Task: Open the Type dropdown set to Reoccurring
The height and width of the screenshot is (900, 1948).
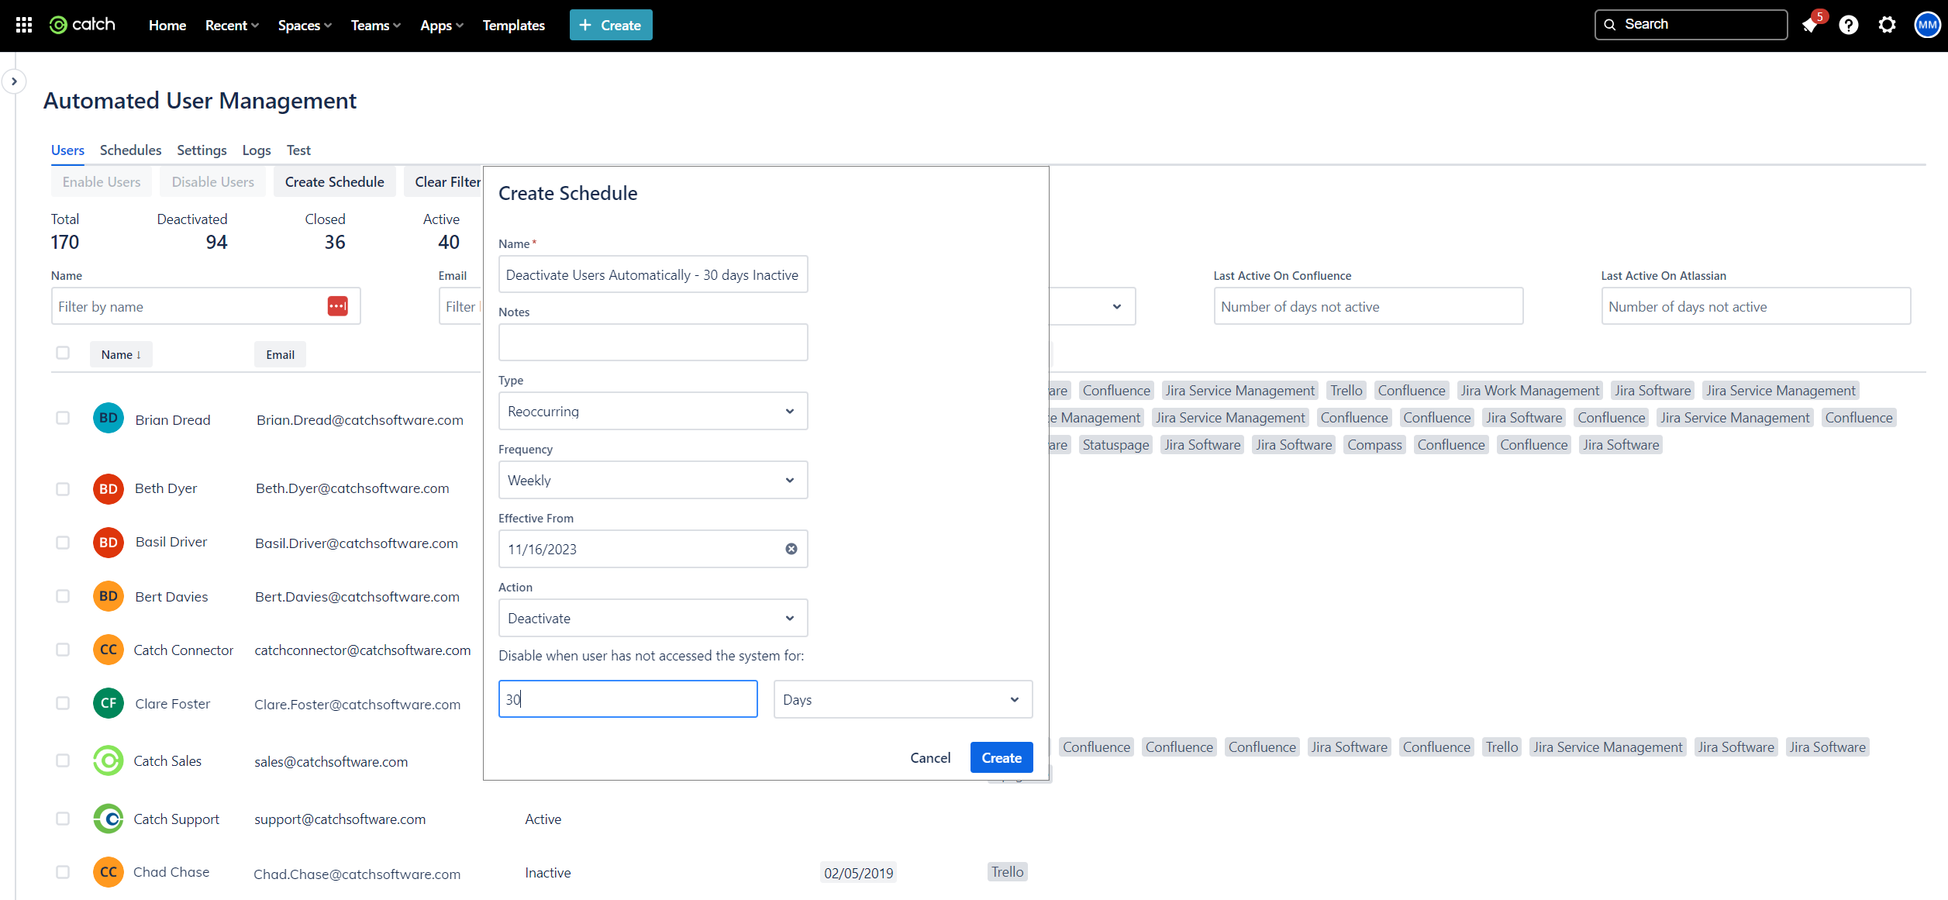Action: click(653, 411)
